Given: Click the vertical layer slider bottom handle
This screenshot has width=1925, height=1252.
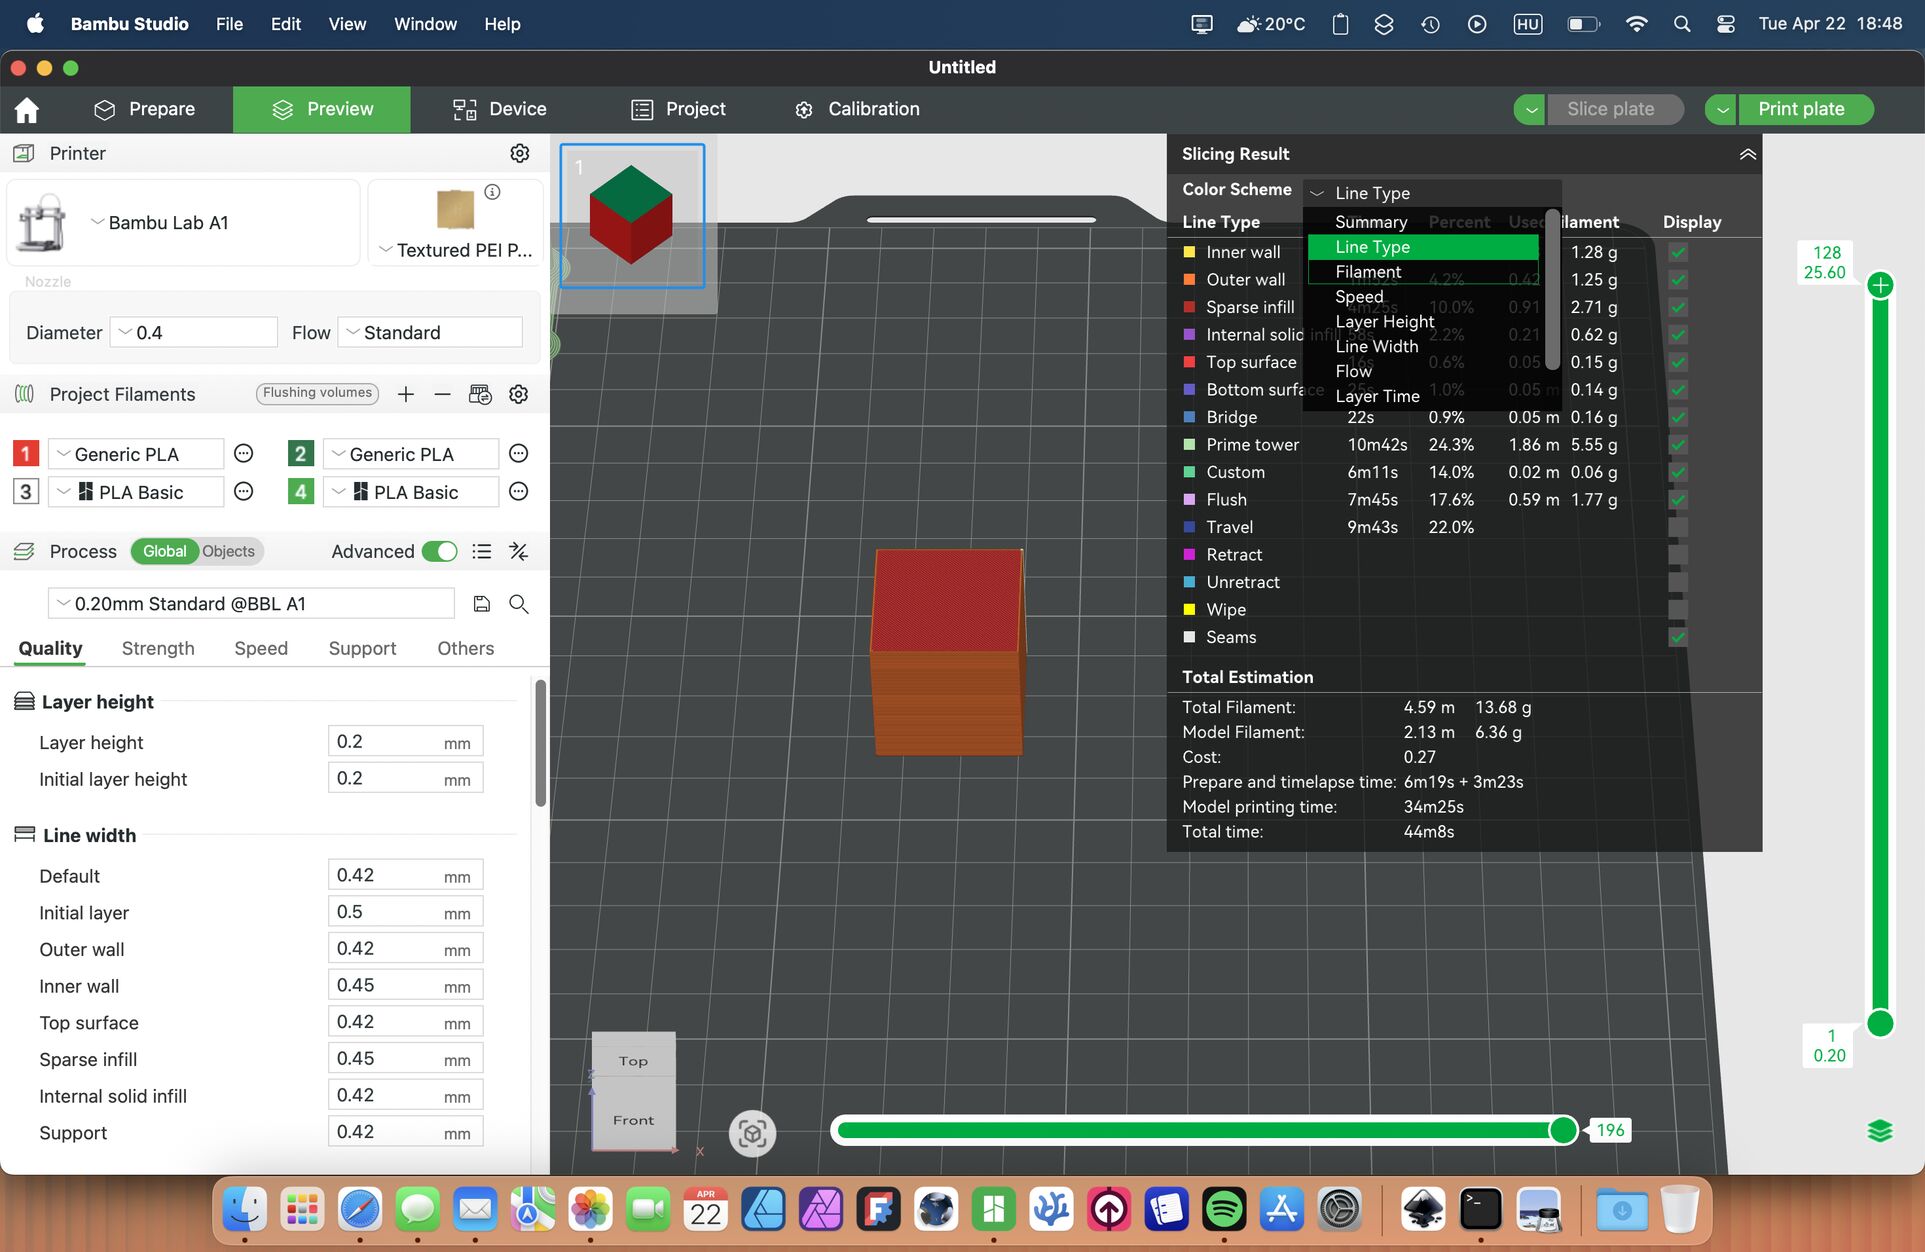Looking at the screenshot, I should coord(1880,1023).
